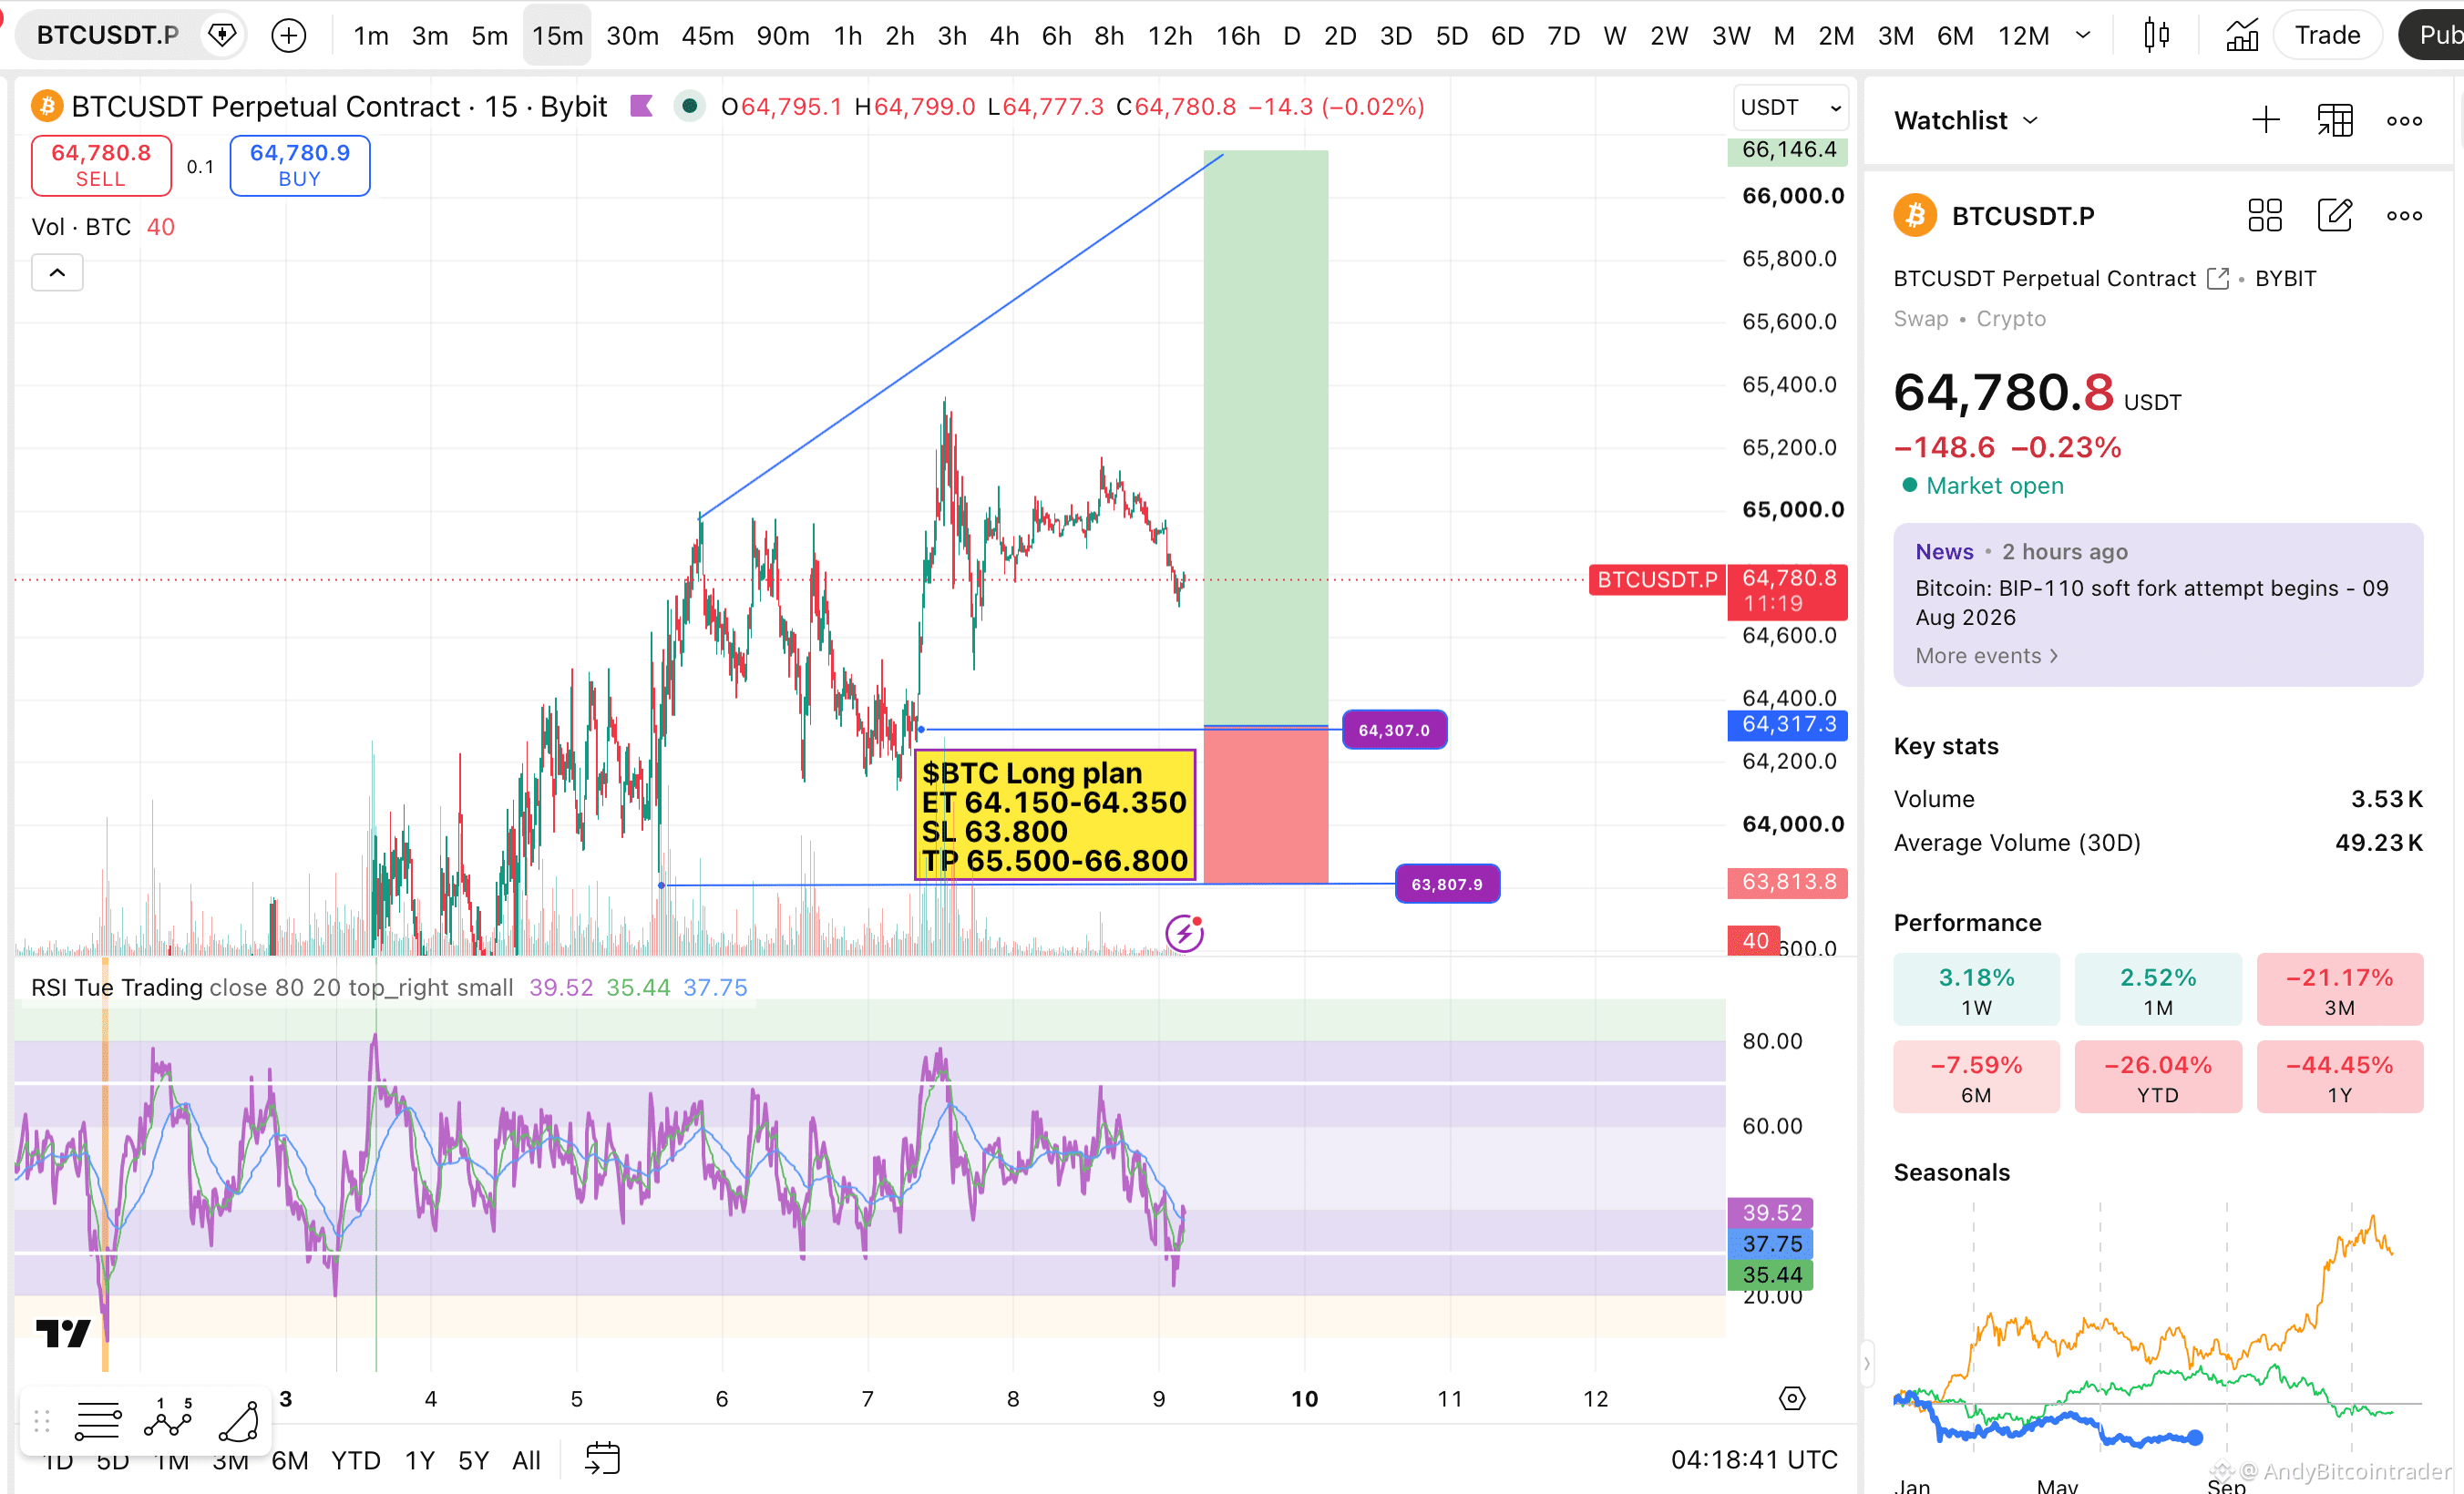Click the lightning bolt events icon on the chart
Viewport: 2464px width, 1494px height.
pyautogui.click(x=1184, y=933)
